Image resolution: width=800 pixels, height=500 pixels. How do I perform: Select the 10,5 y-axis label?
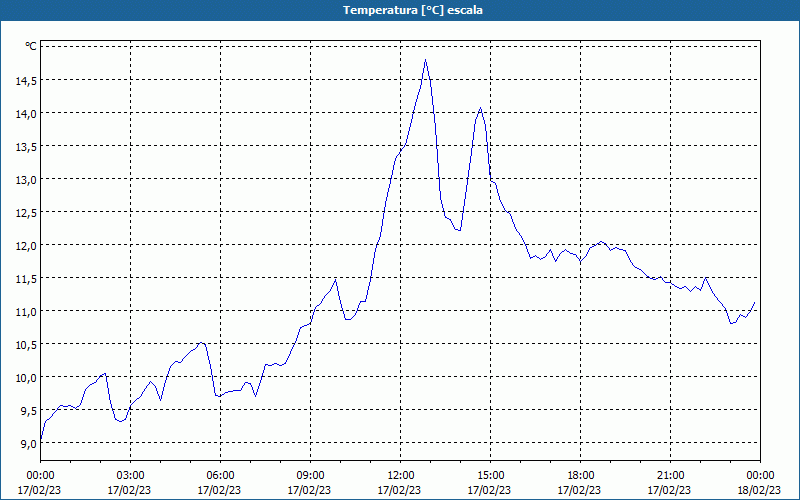[x=26, y=344]
